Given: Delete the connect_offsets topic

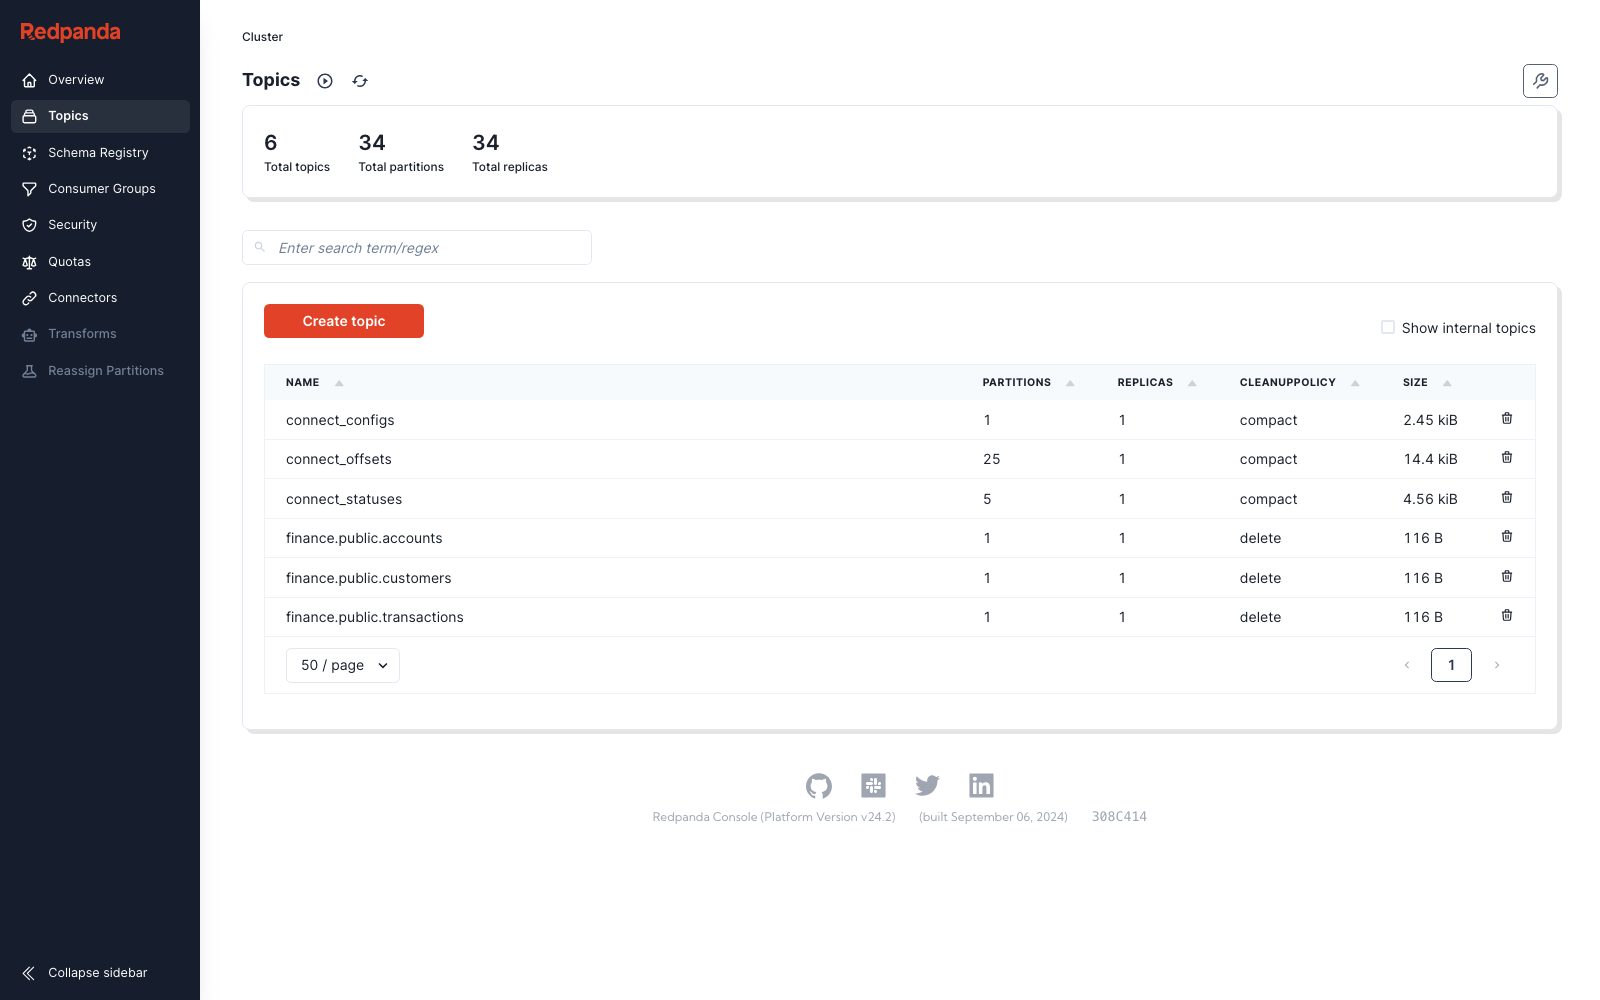Looking at the screenshot, I should pyautogui.click(x=1507, y=458).
